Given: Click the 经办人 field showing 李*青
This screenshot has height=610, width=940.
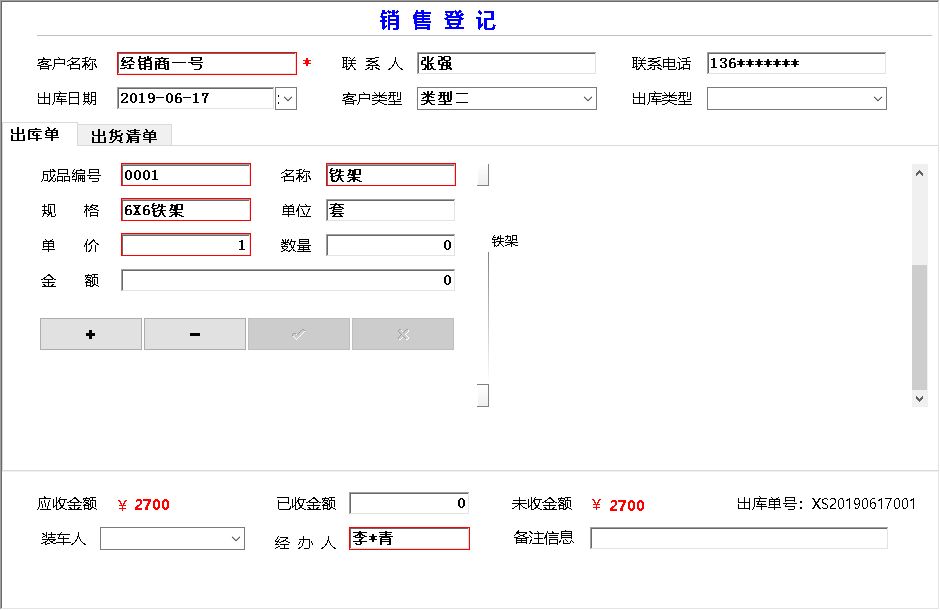Looking at the screenshot, I should tap(409, 538).
